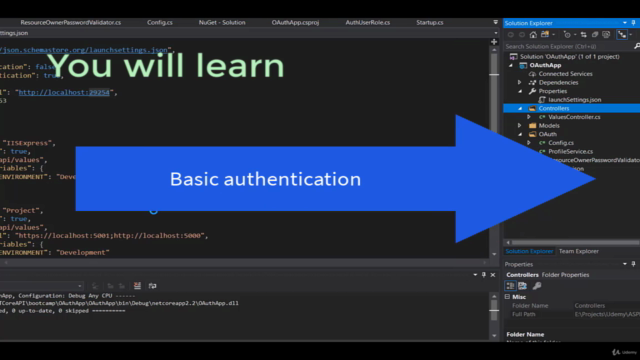This screenshot has height=360, width=640.
Task: Click the Dependencies icon
Action: [532, 82]
